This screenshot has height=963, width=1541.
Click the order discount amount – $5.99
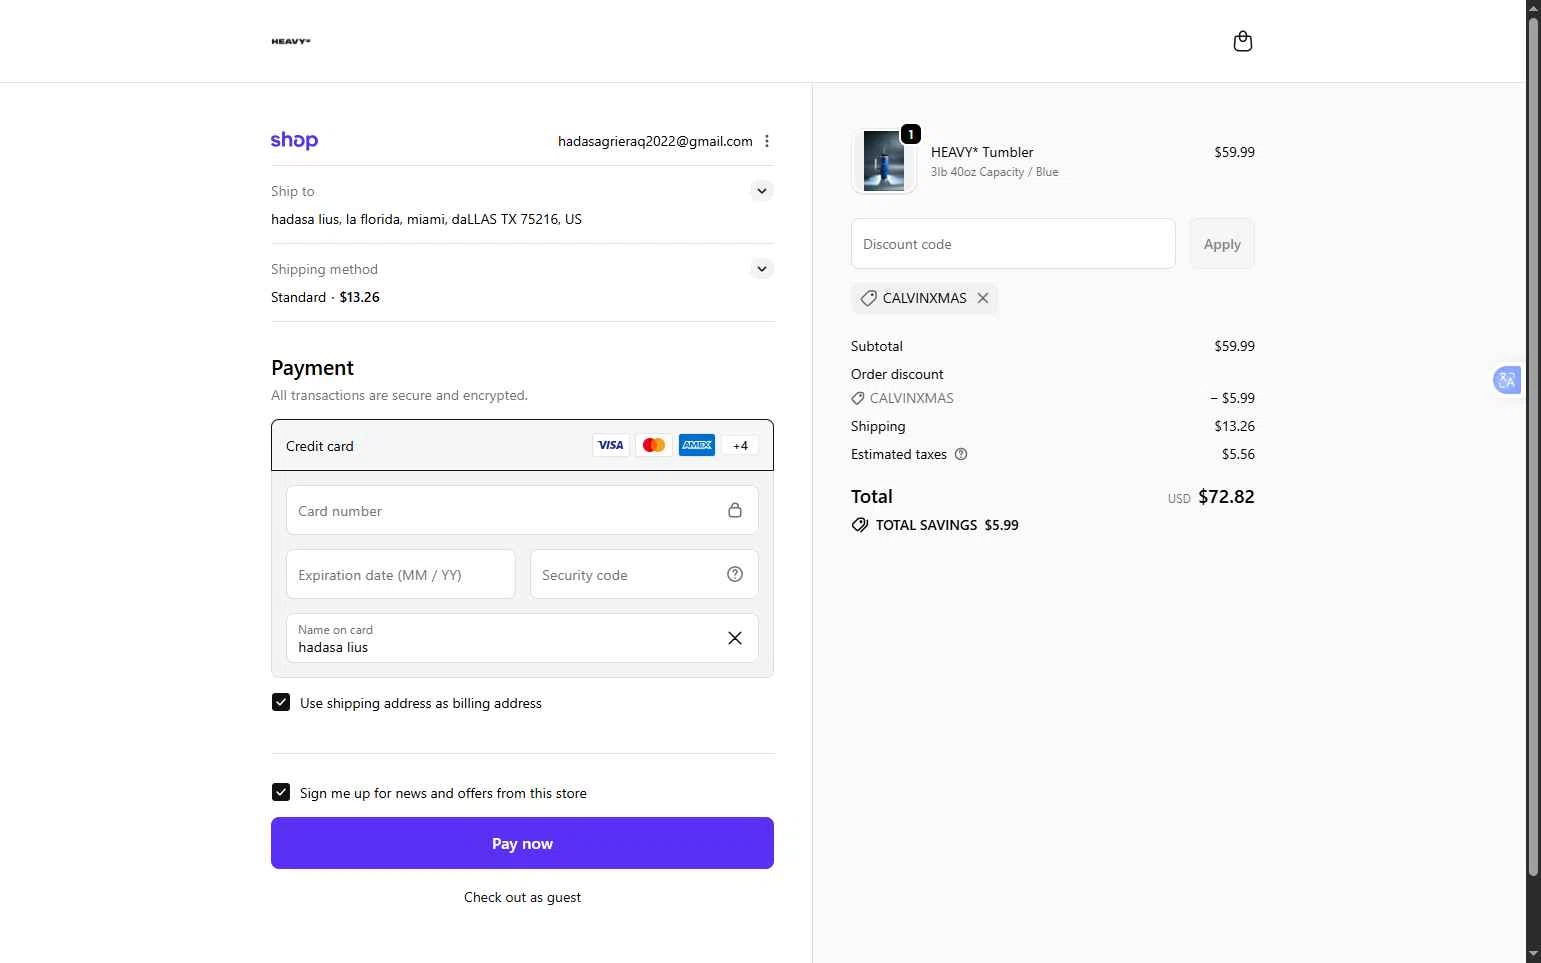(x=1232, y=398)
